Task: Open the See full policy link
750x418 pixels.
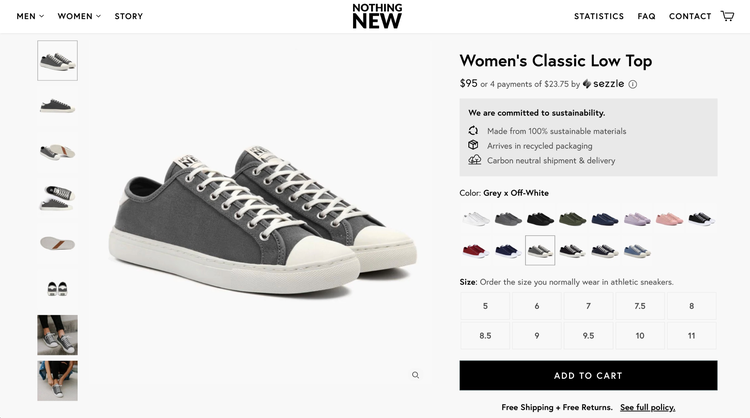Action: 647,407
